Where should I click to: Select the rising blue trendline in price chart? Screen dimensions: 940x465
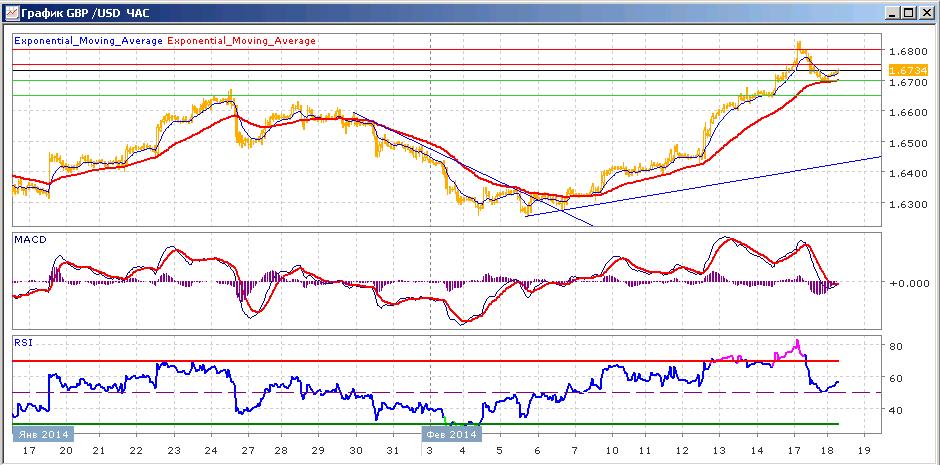(x=701, y=186)
